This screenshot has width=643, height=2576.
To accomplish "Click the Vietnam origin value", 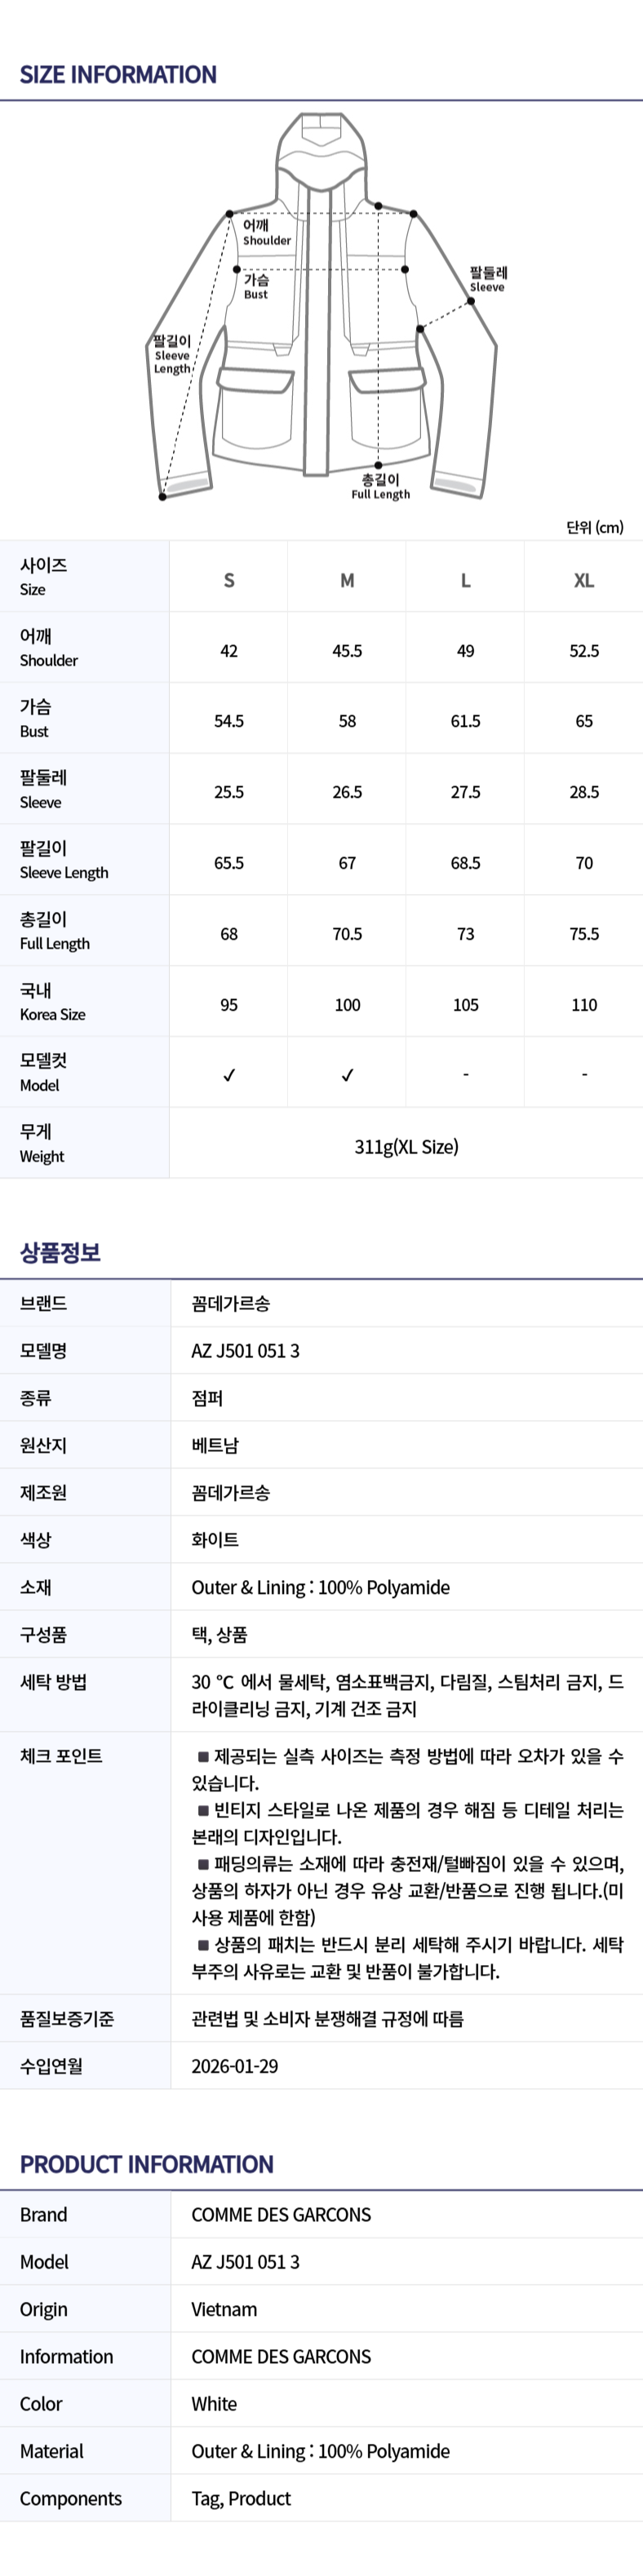I will (224, 2309).
